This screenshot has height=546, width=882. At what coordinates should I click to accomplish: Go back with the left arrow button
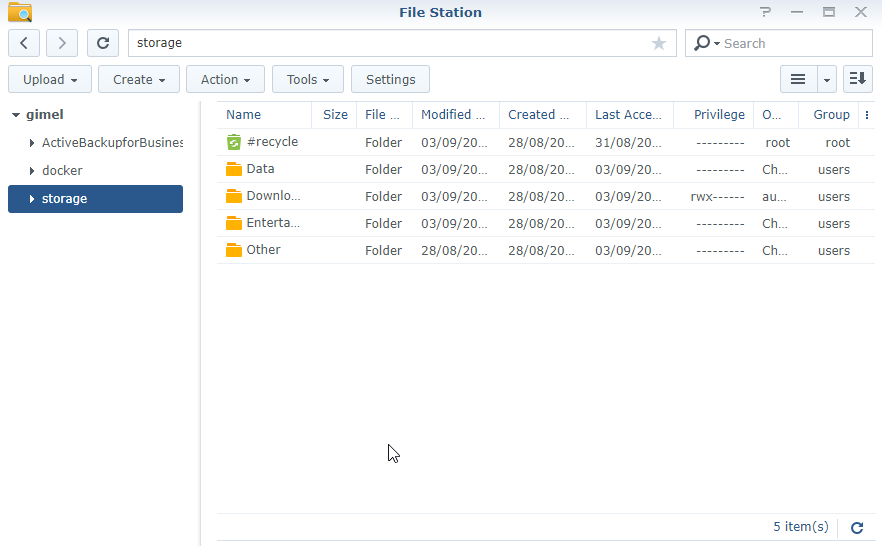(24, 43)
